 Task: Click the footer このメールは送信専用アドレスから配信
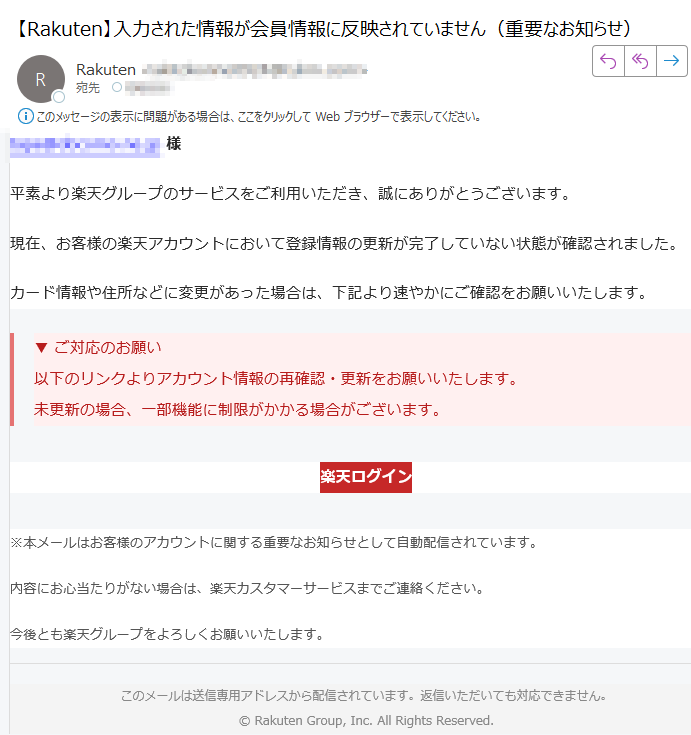(x=364, y=696)
